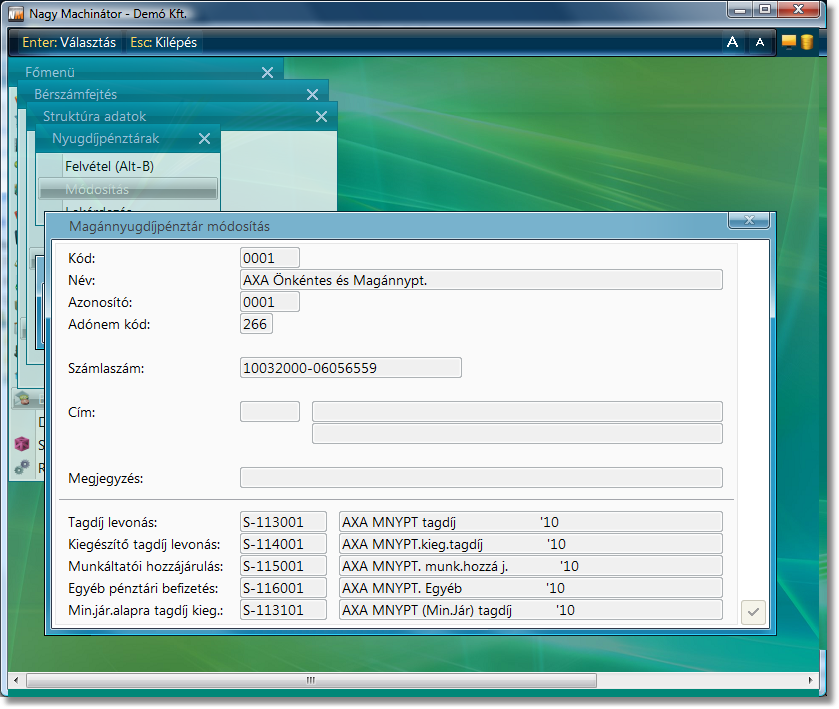Click the Számlaszám input field
The height and width of the screenshot is (709, 839).
[351, 368]
